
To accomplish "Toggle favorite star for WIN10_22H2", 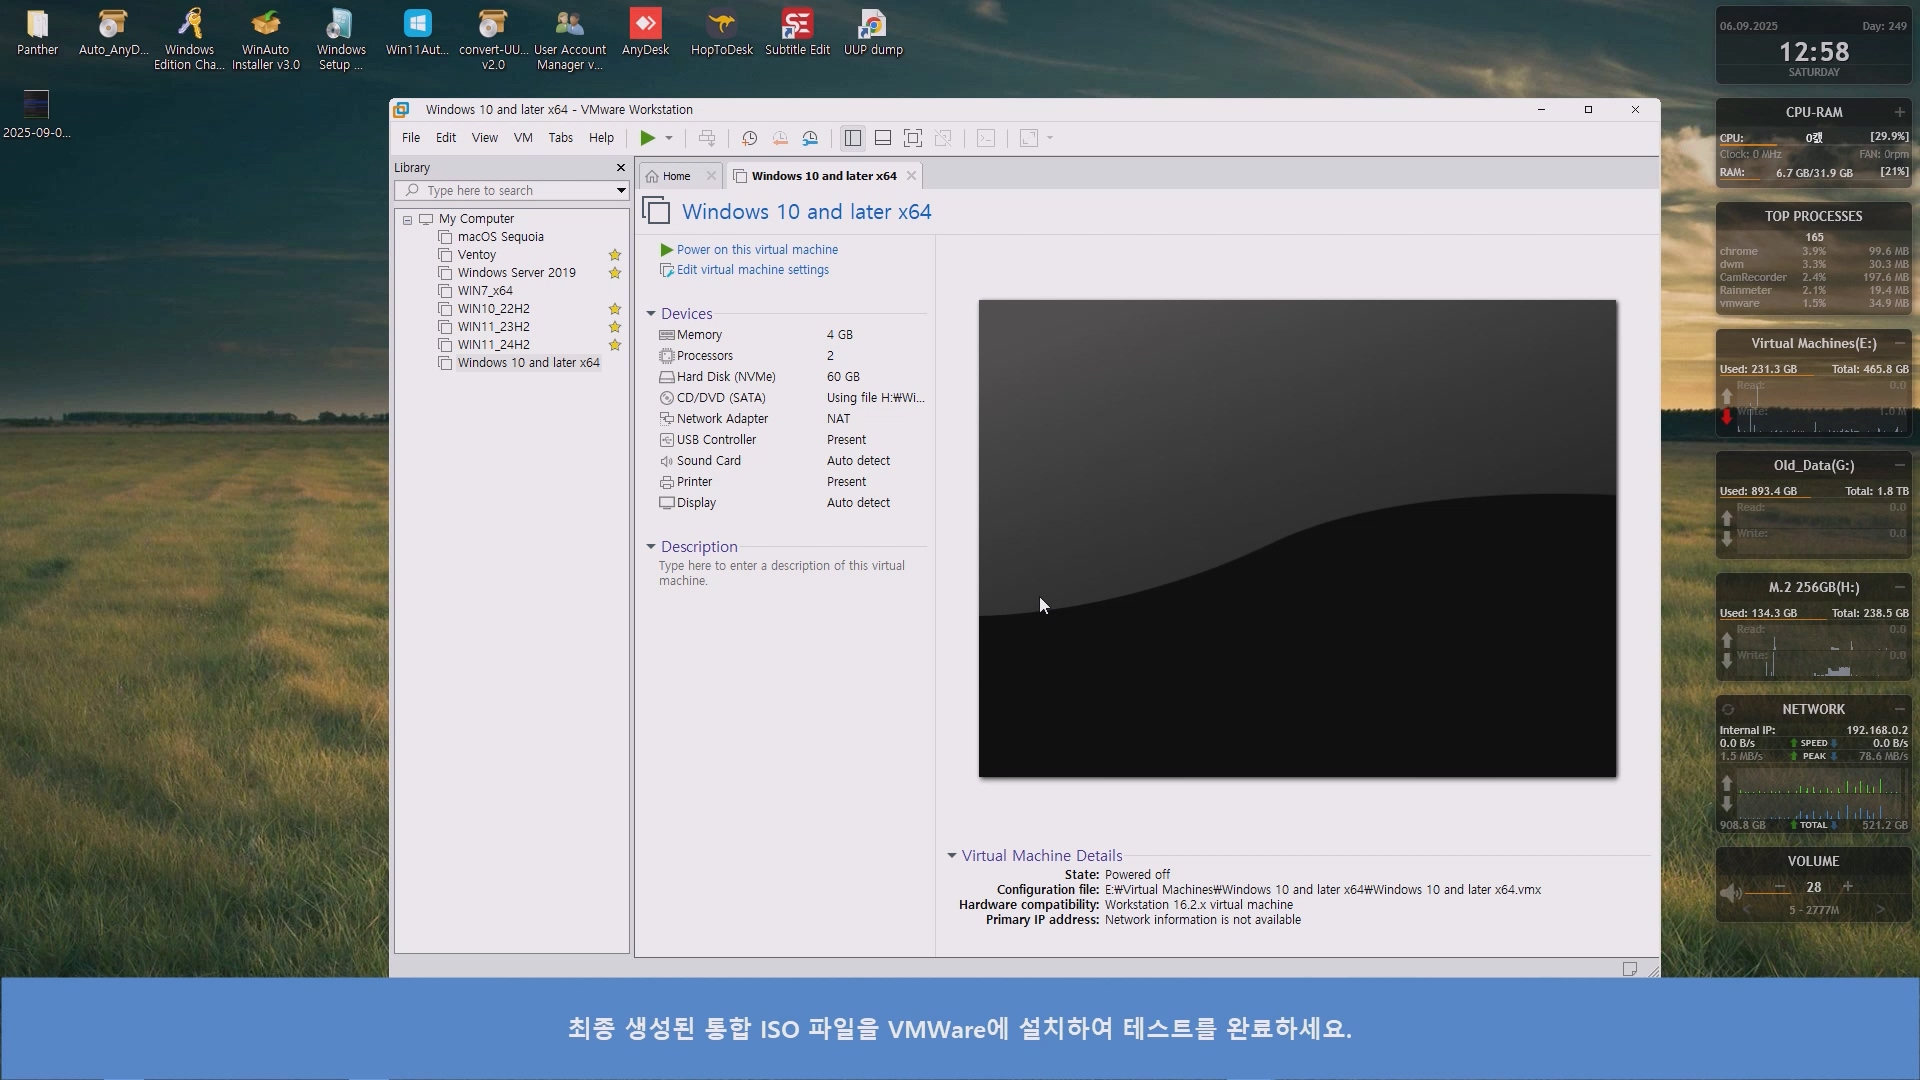I will [x=615, y=309].
